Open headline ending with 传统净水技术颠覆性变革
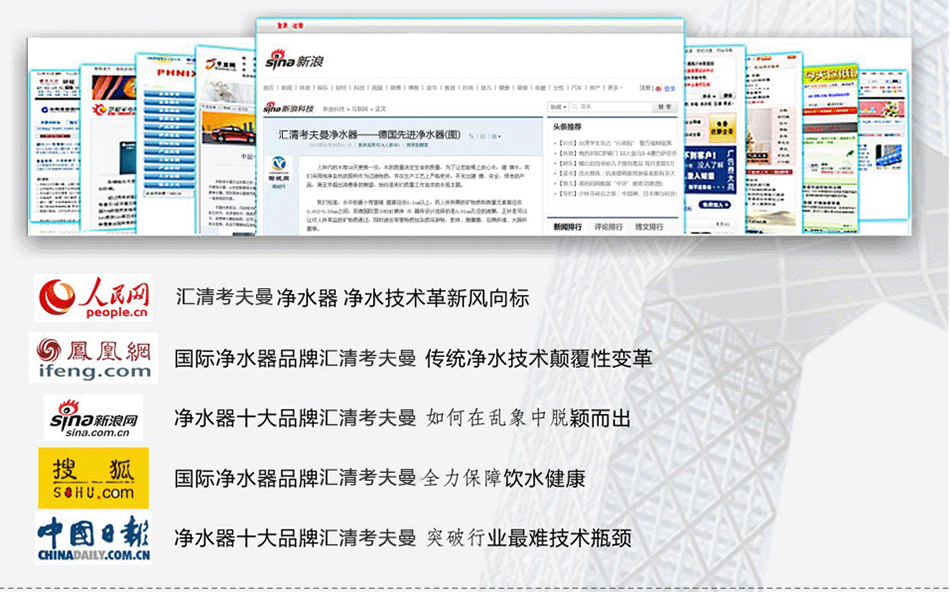Image resolution: width=951 pixels, height=592 pixels. pos(412,357)
